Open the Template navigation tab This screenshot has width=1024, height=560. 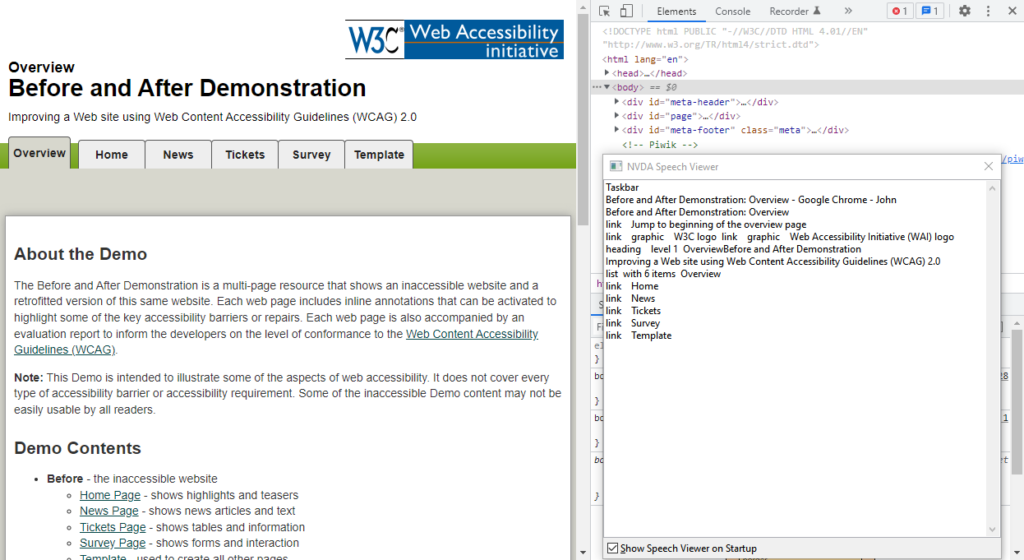pos(379,155)
